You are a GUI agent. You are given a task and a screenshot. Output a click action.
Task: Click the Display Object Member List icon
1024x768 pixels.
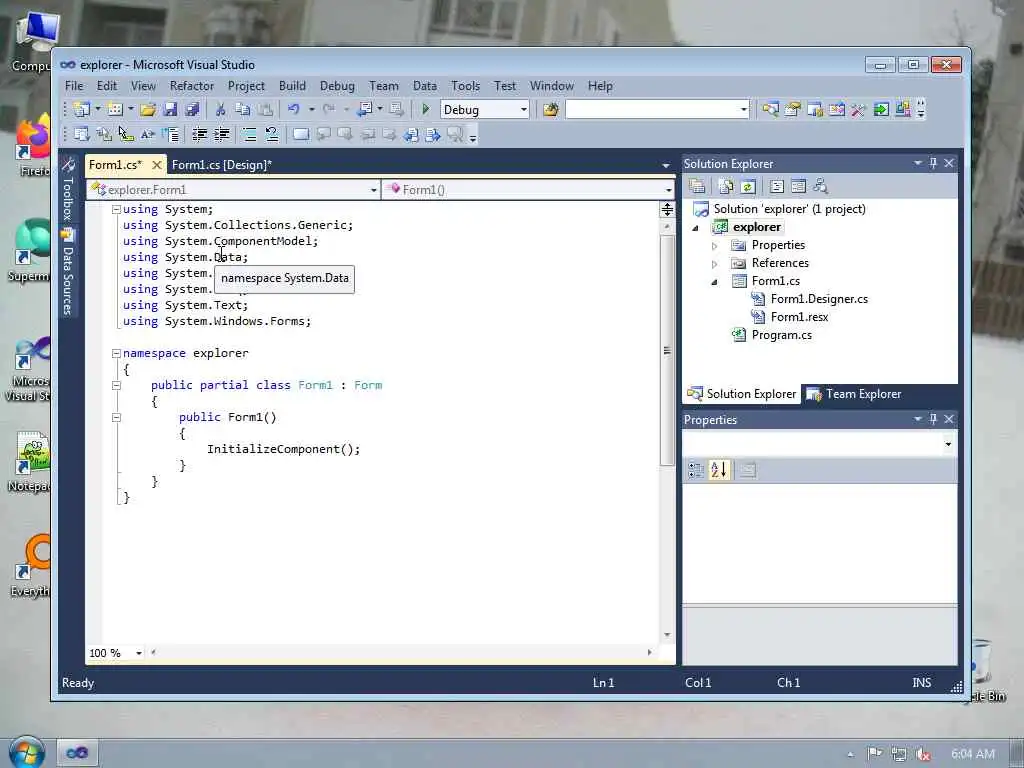(82, 135)
